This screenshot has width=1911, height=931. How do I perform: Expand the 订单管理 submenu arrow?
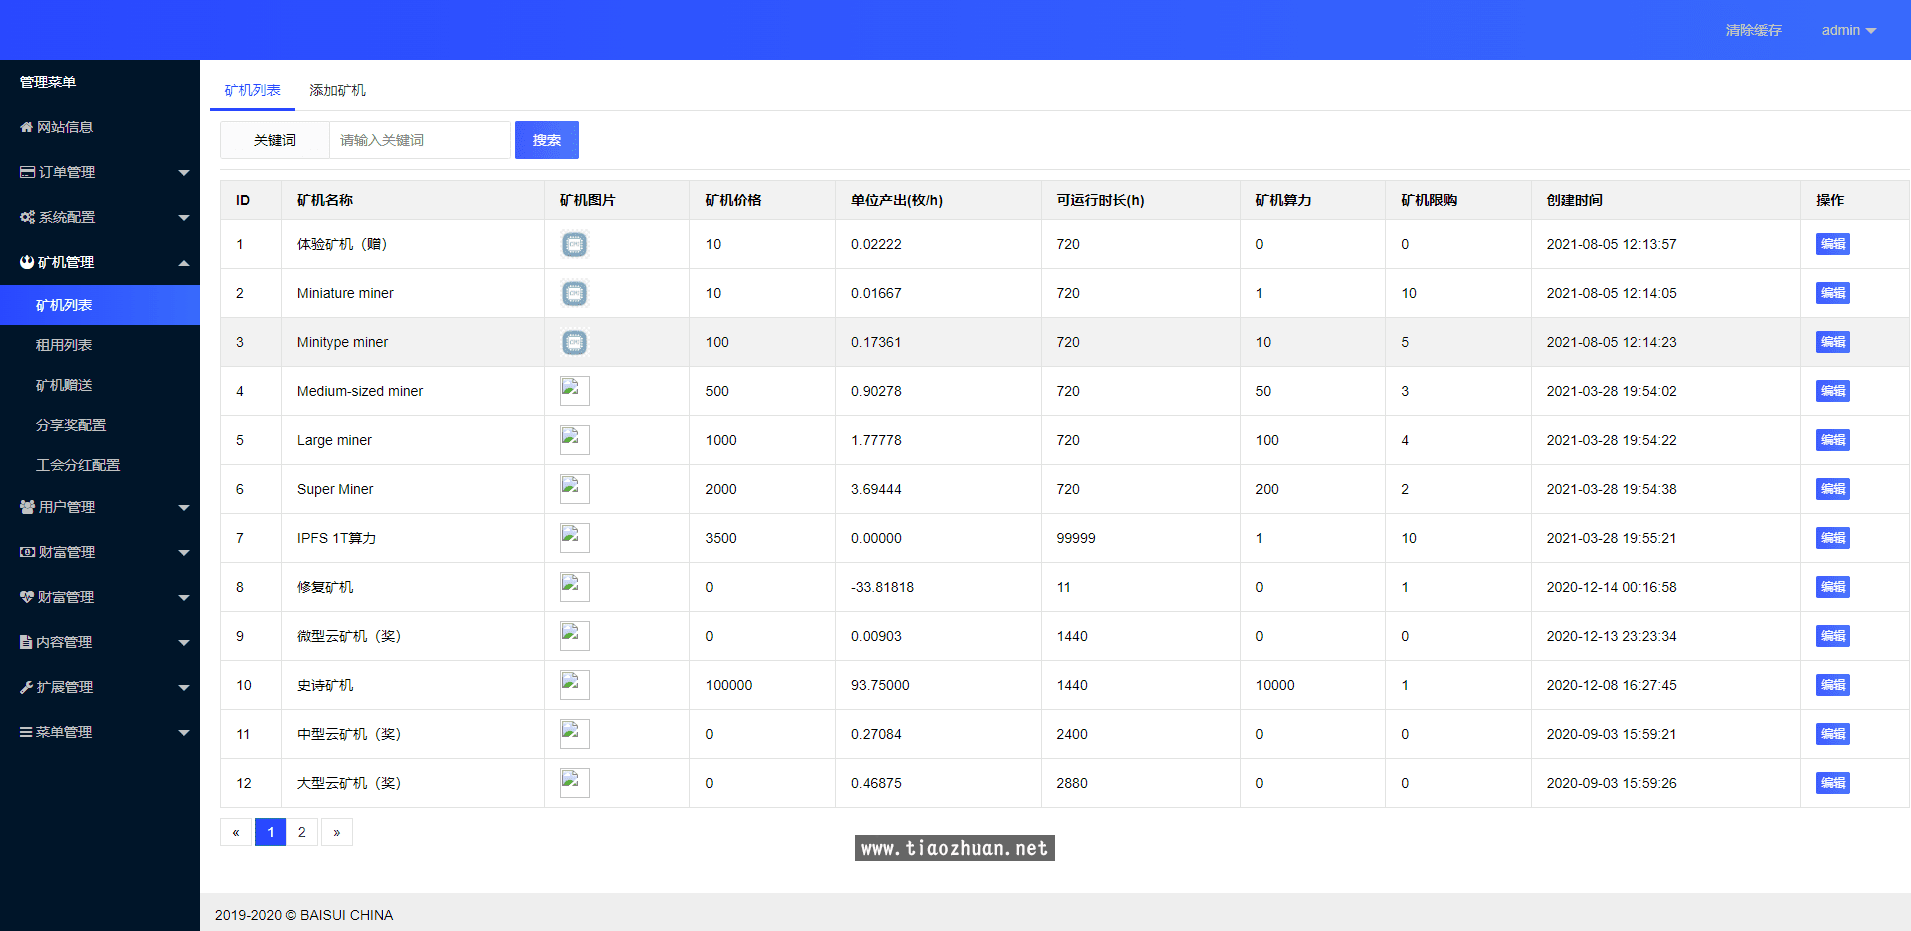coord(183,173)
